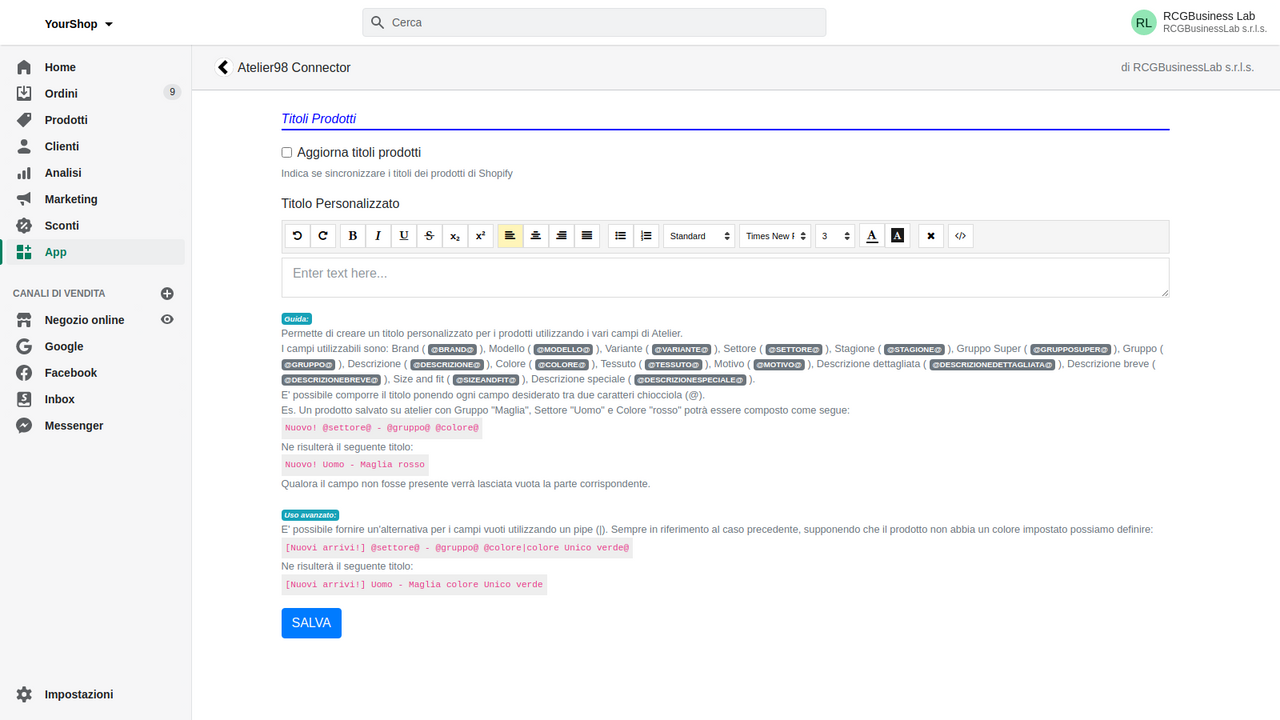
Task: Enable the Aggiorna titoli prodotti checkbox
Action: 287,153
